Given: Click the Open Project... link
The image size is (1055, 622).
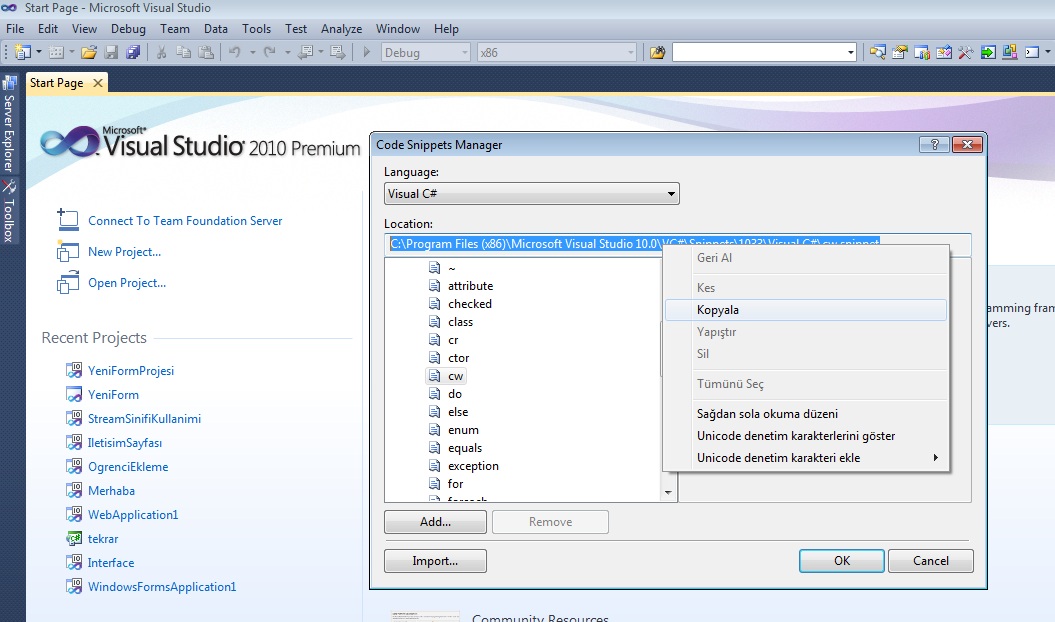Looking at the screenshot, I should pos(127,283).
